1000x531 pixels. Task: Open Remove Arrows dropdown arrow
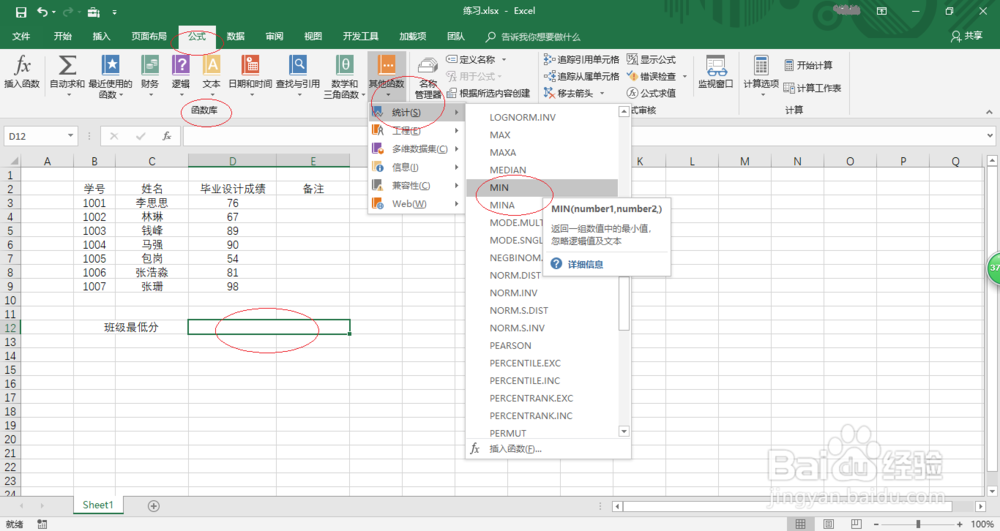point(601,93)
